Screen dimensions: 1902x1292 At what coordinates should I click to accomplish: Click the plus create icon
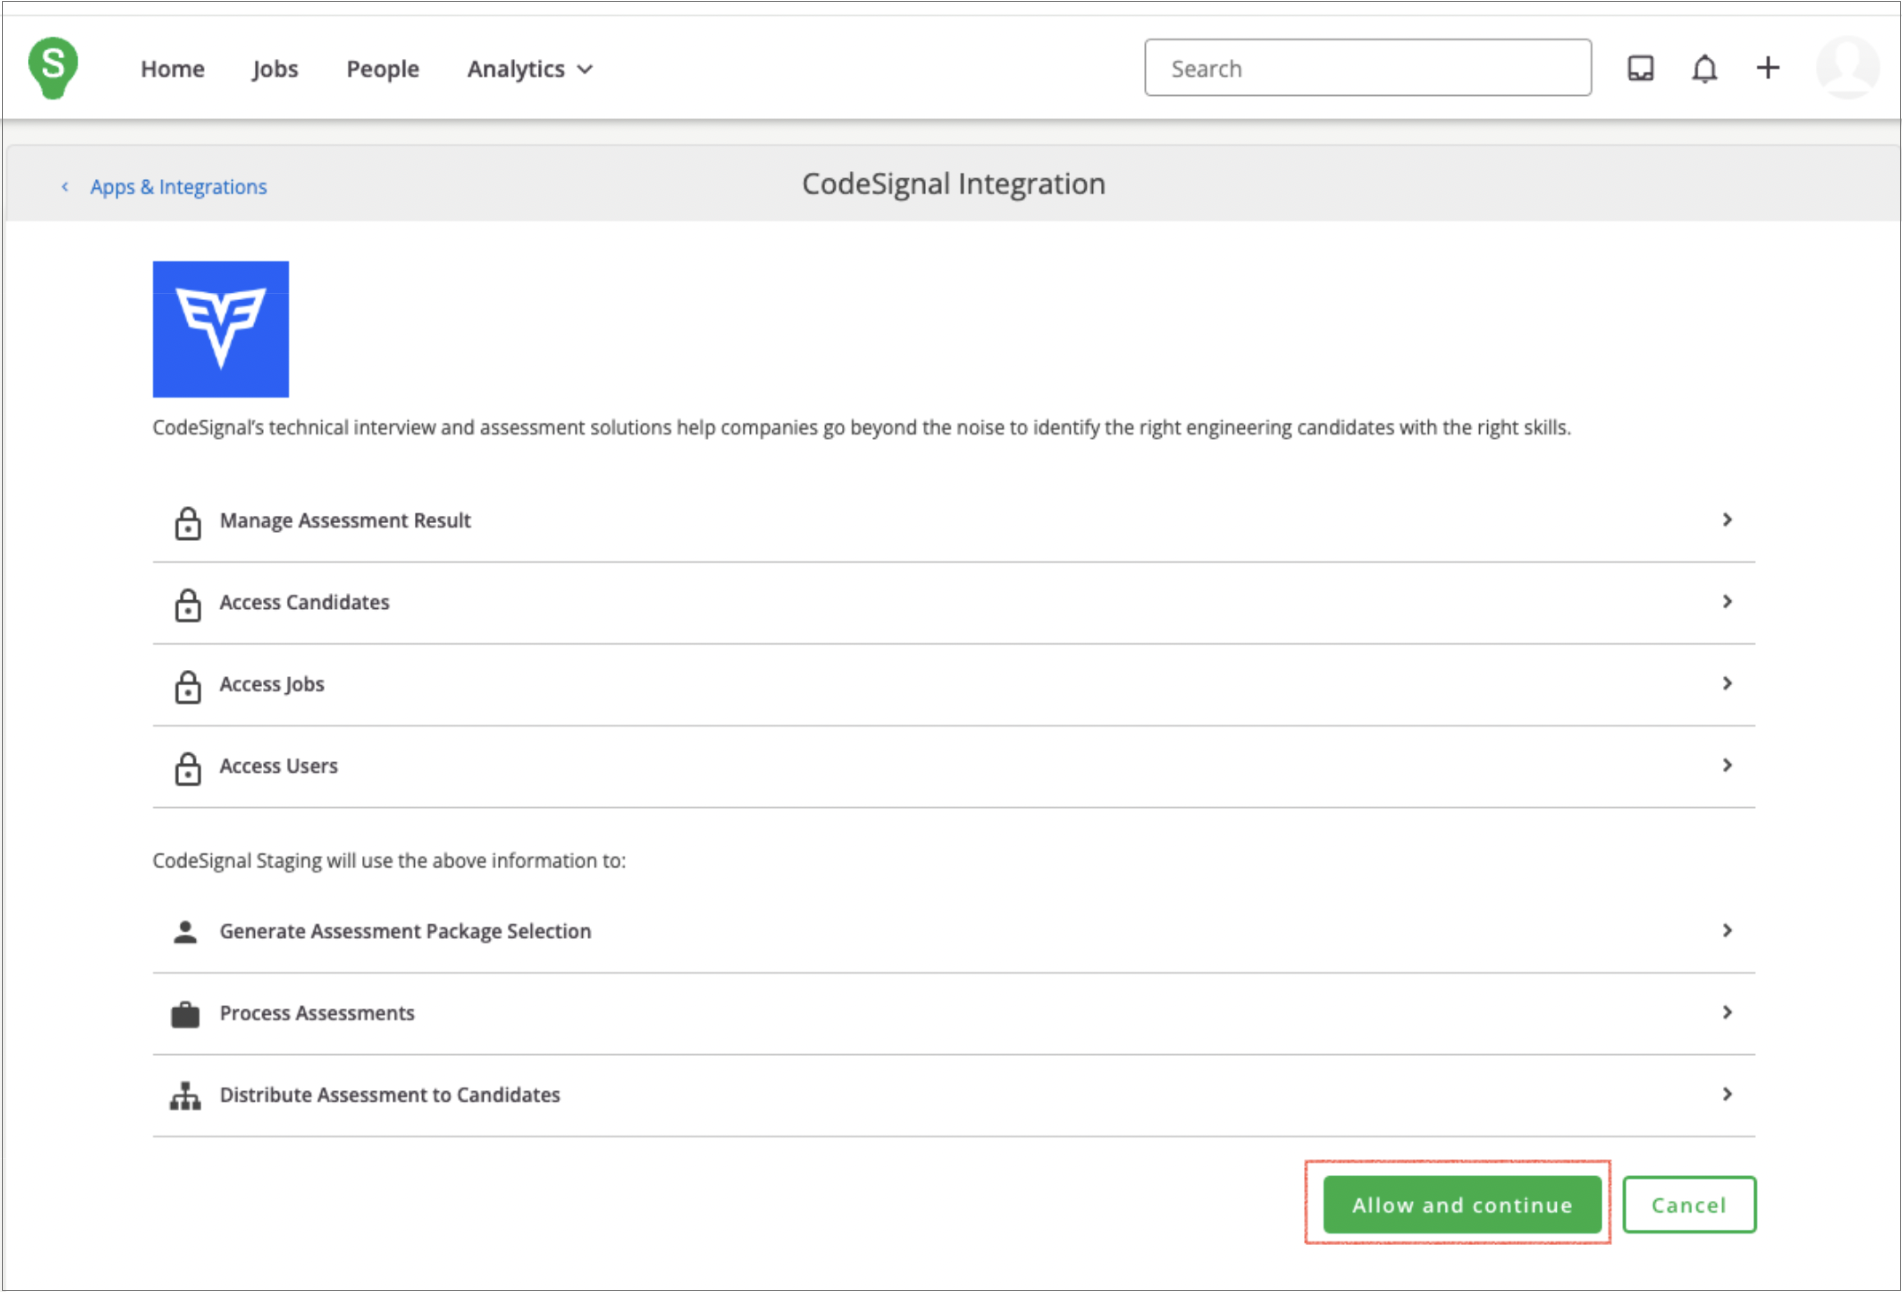tap(1767, 67)
